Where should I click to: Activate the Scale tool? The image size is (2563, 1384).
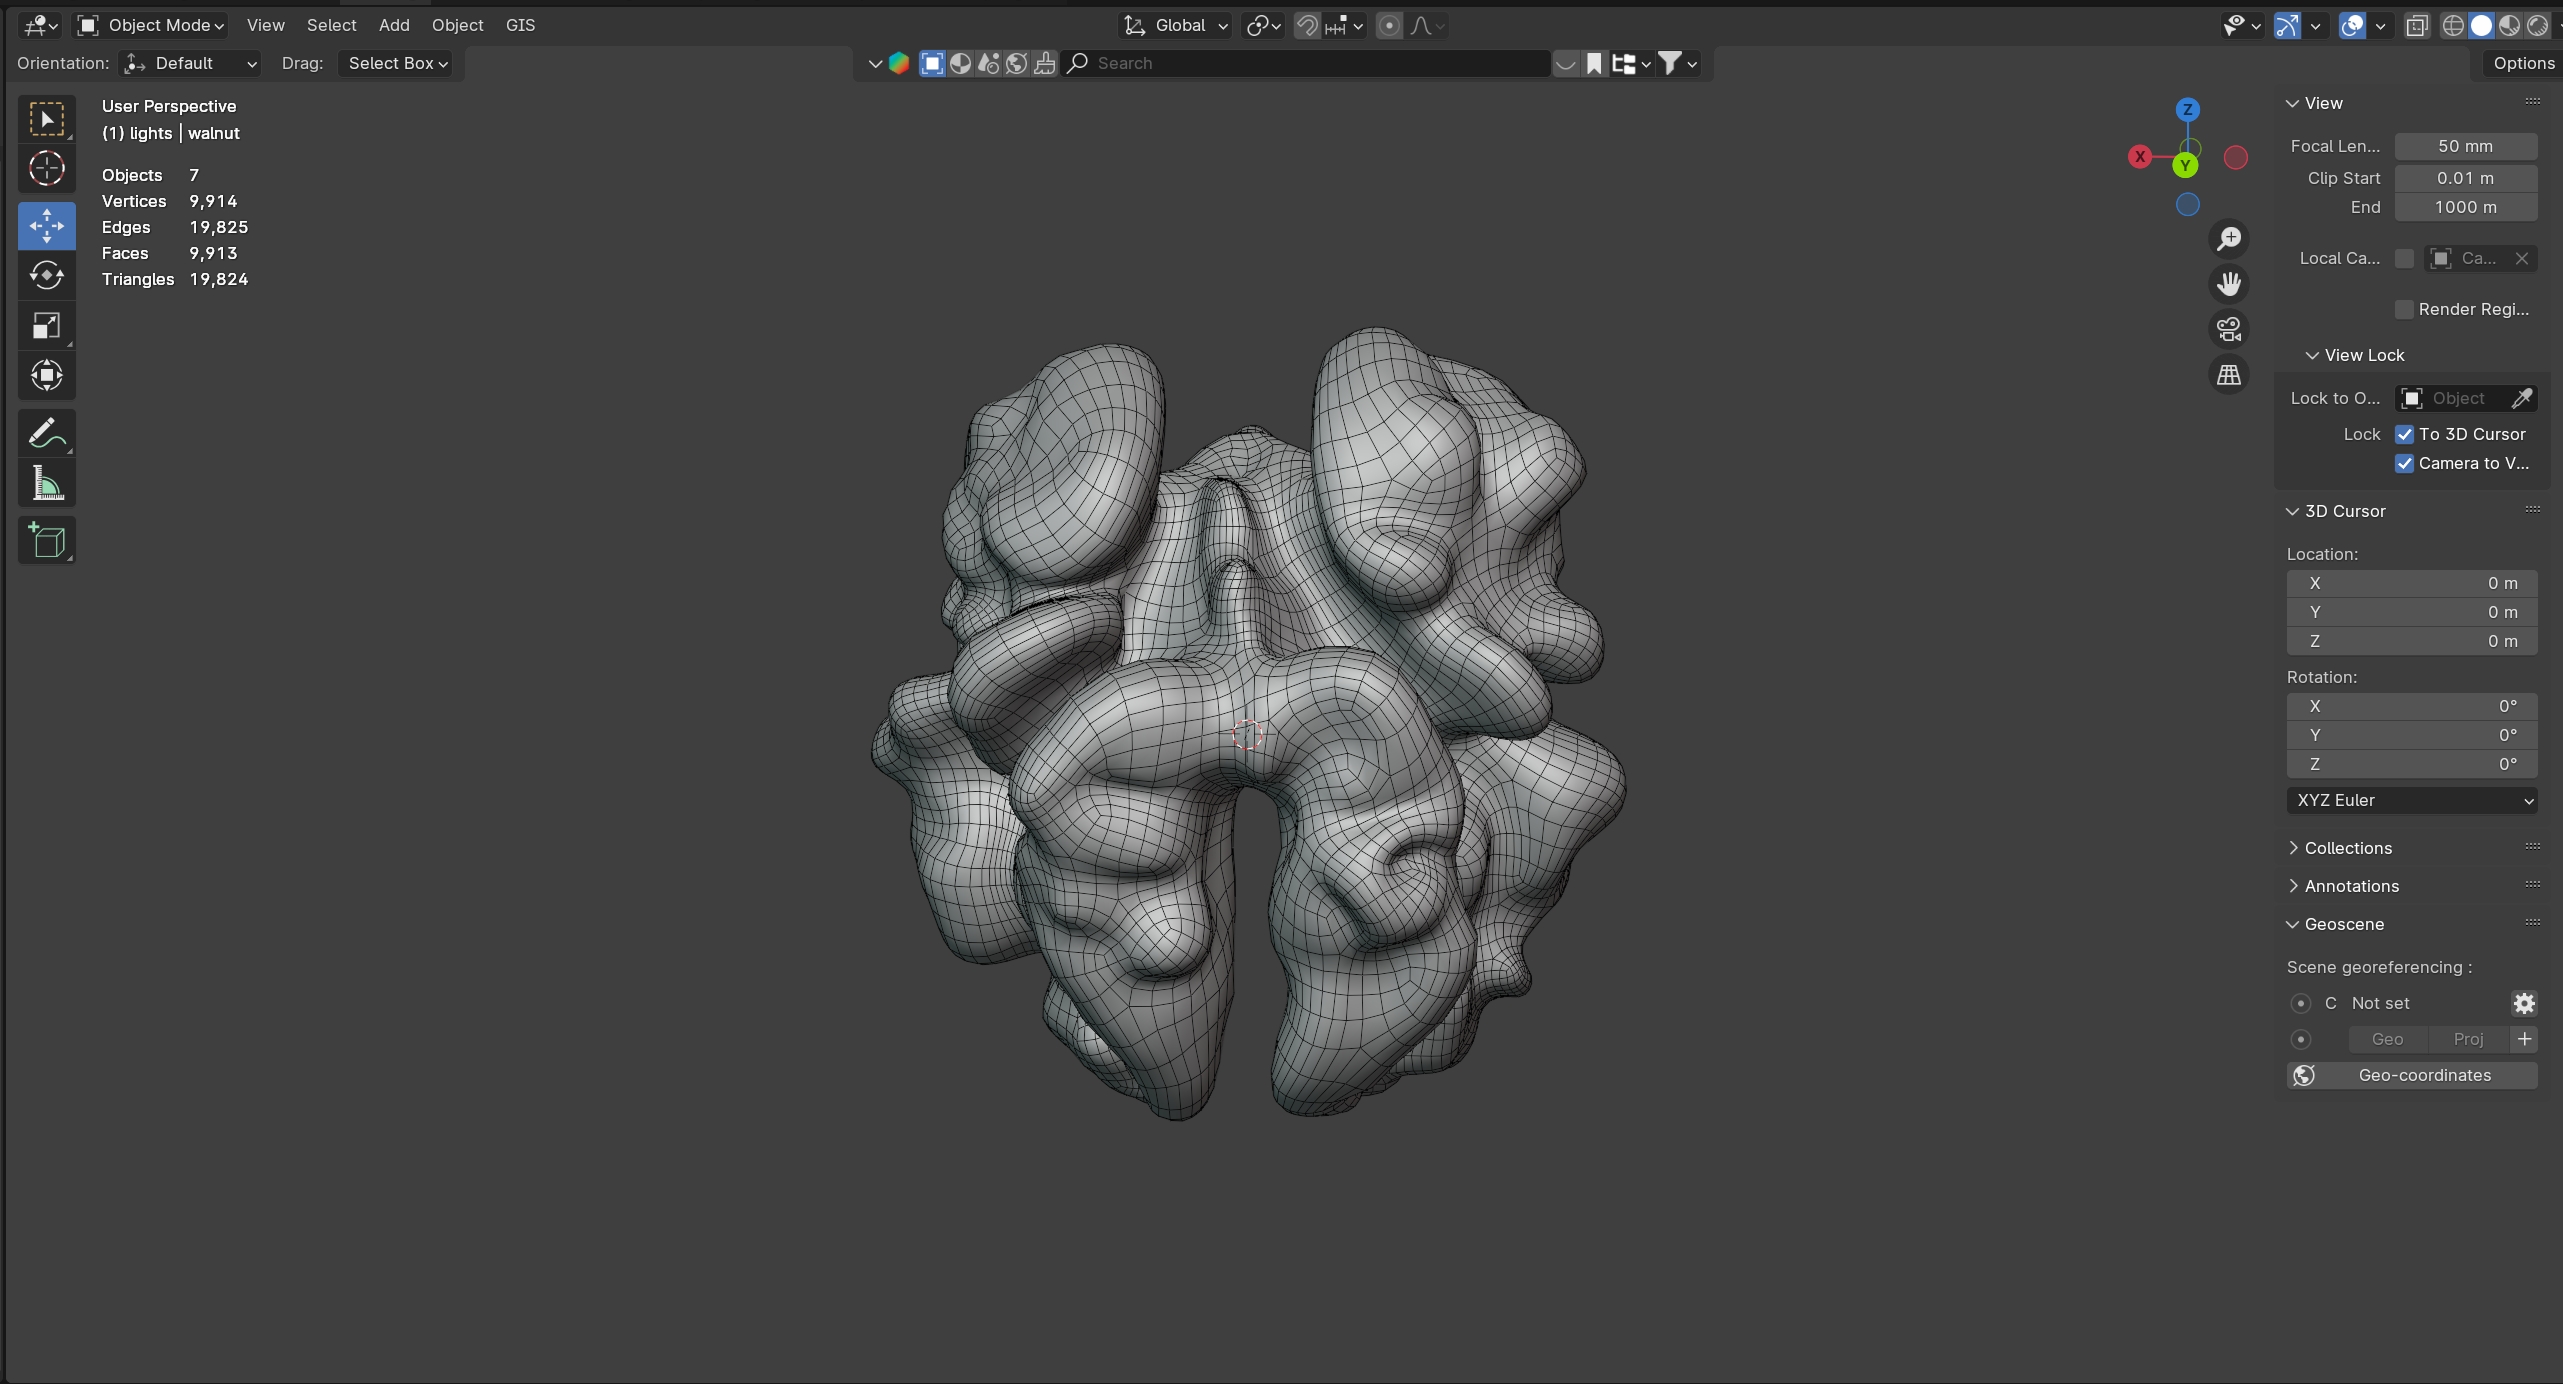click(x=46, y=325)
